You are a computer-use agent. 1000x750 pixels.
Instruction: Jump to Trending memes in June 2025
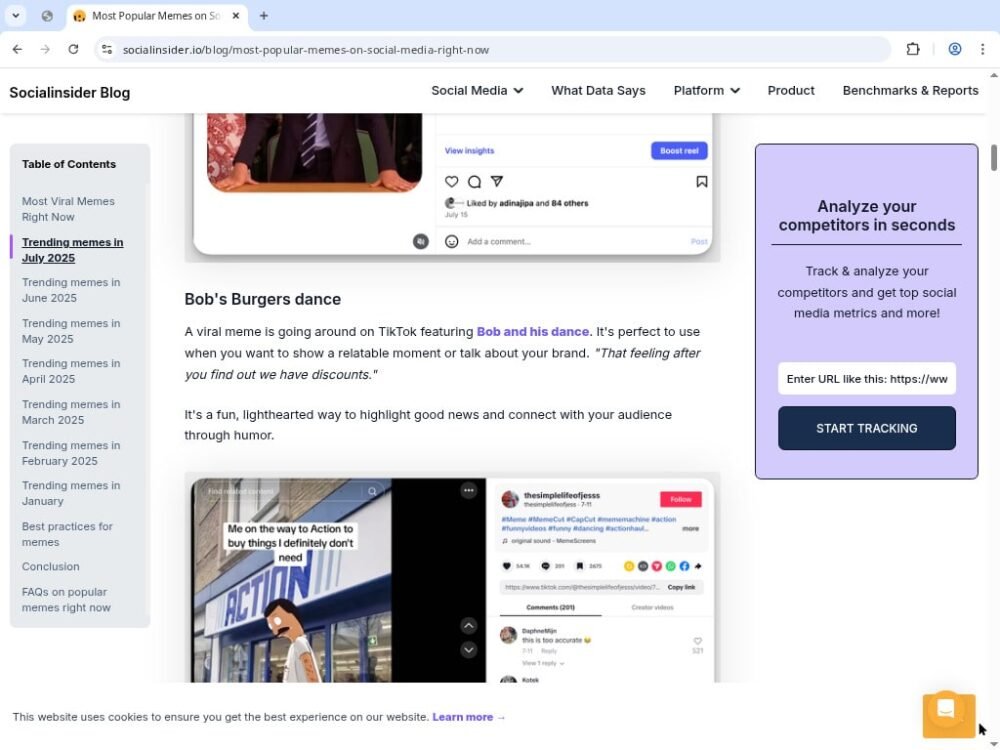[x=71, y=290]
